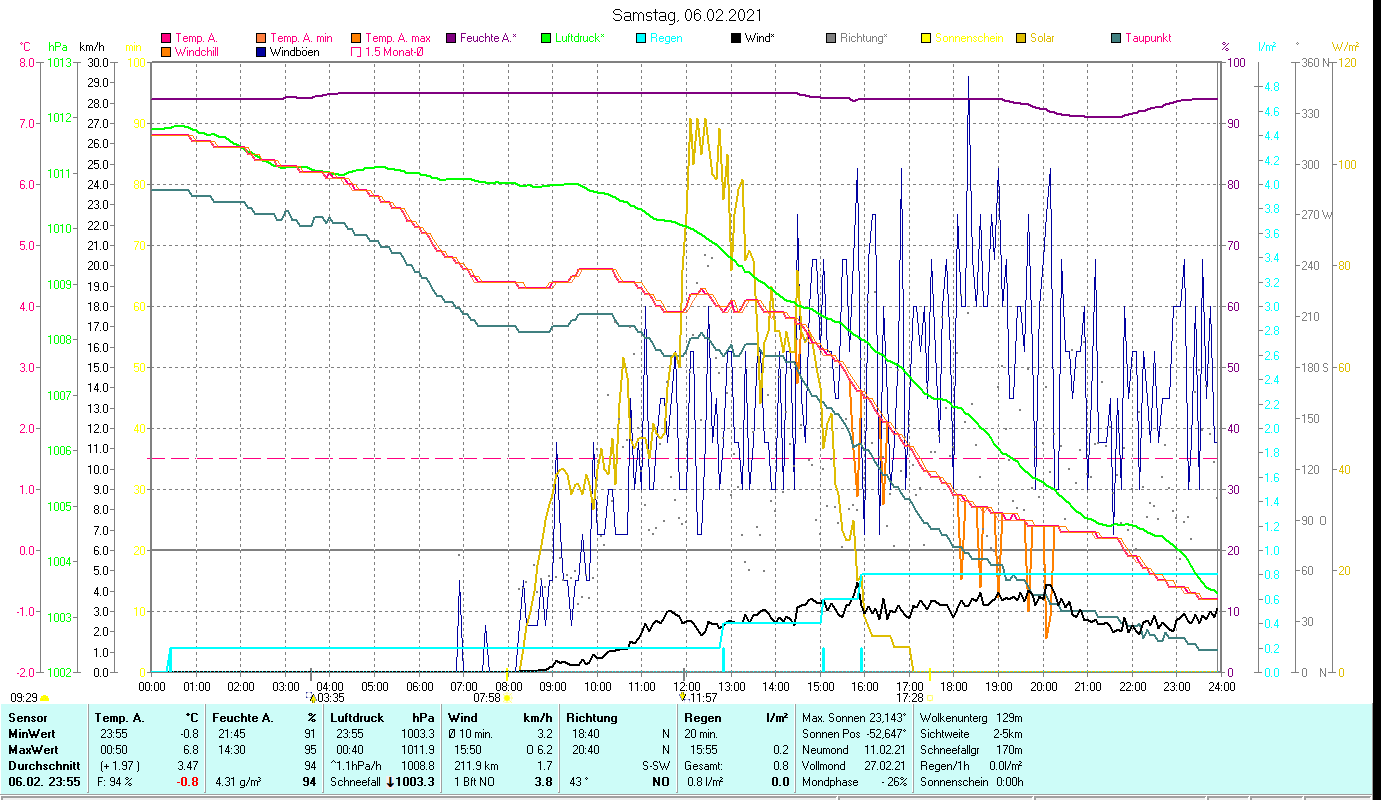Screen dimensions: 1381x800
Task: Click the moon marker at 03:35
Action: point(311,696)
